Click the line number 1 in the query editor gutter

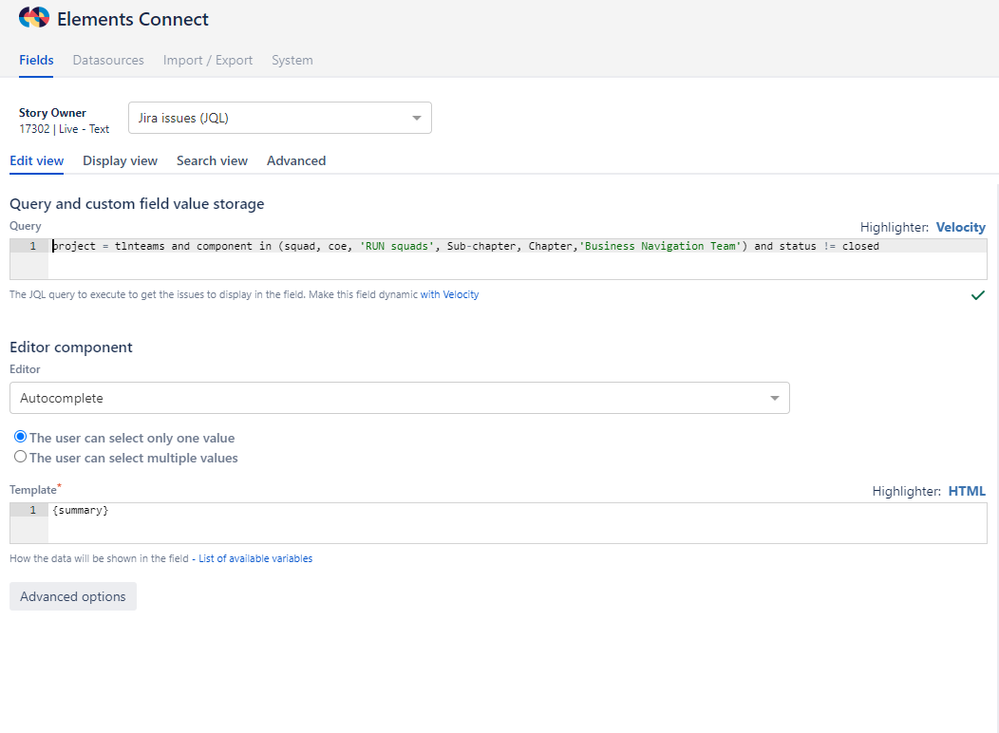tap(33, 246)
